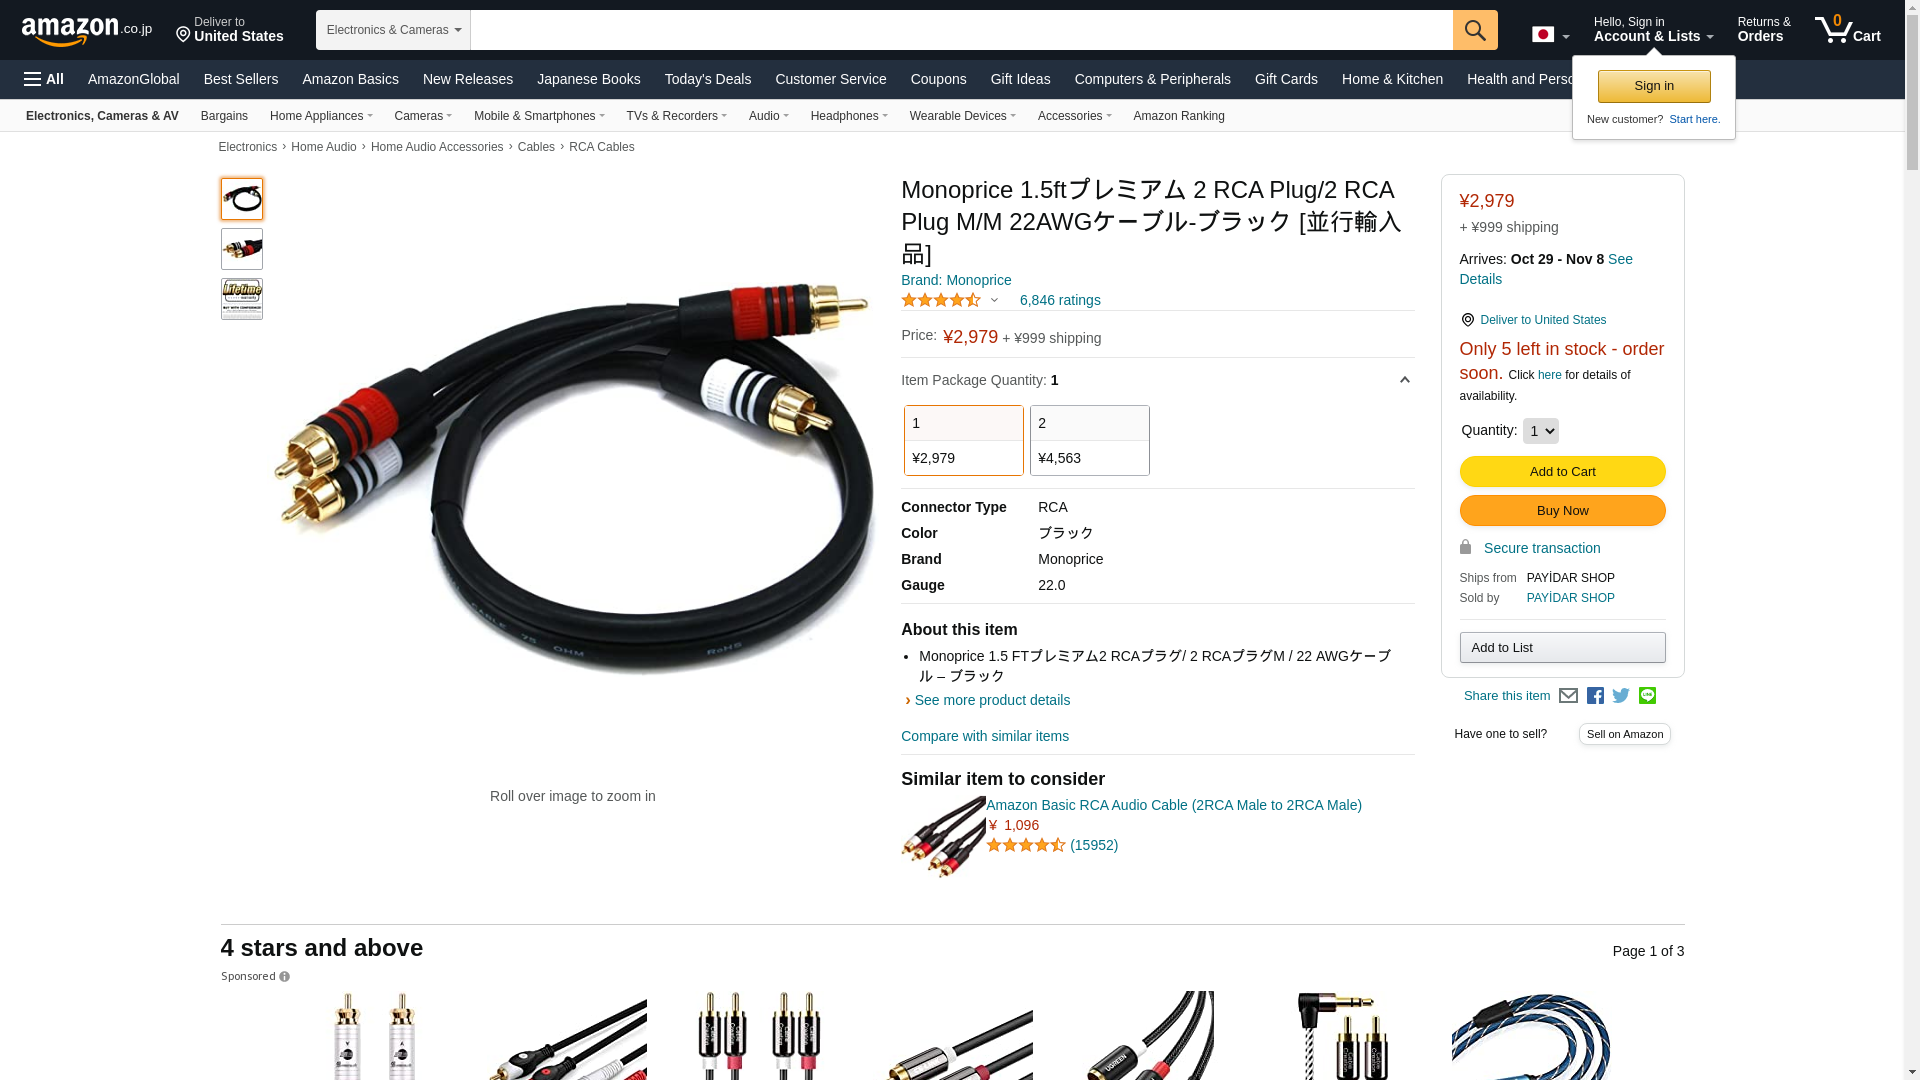Share item on Facebook icon
This screenshot has height=1080, width=1920.
(1595, 696)
